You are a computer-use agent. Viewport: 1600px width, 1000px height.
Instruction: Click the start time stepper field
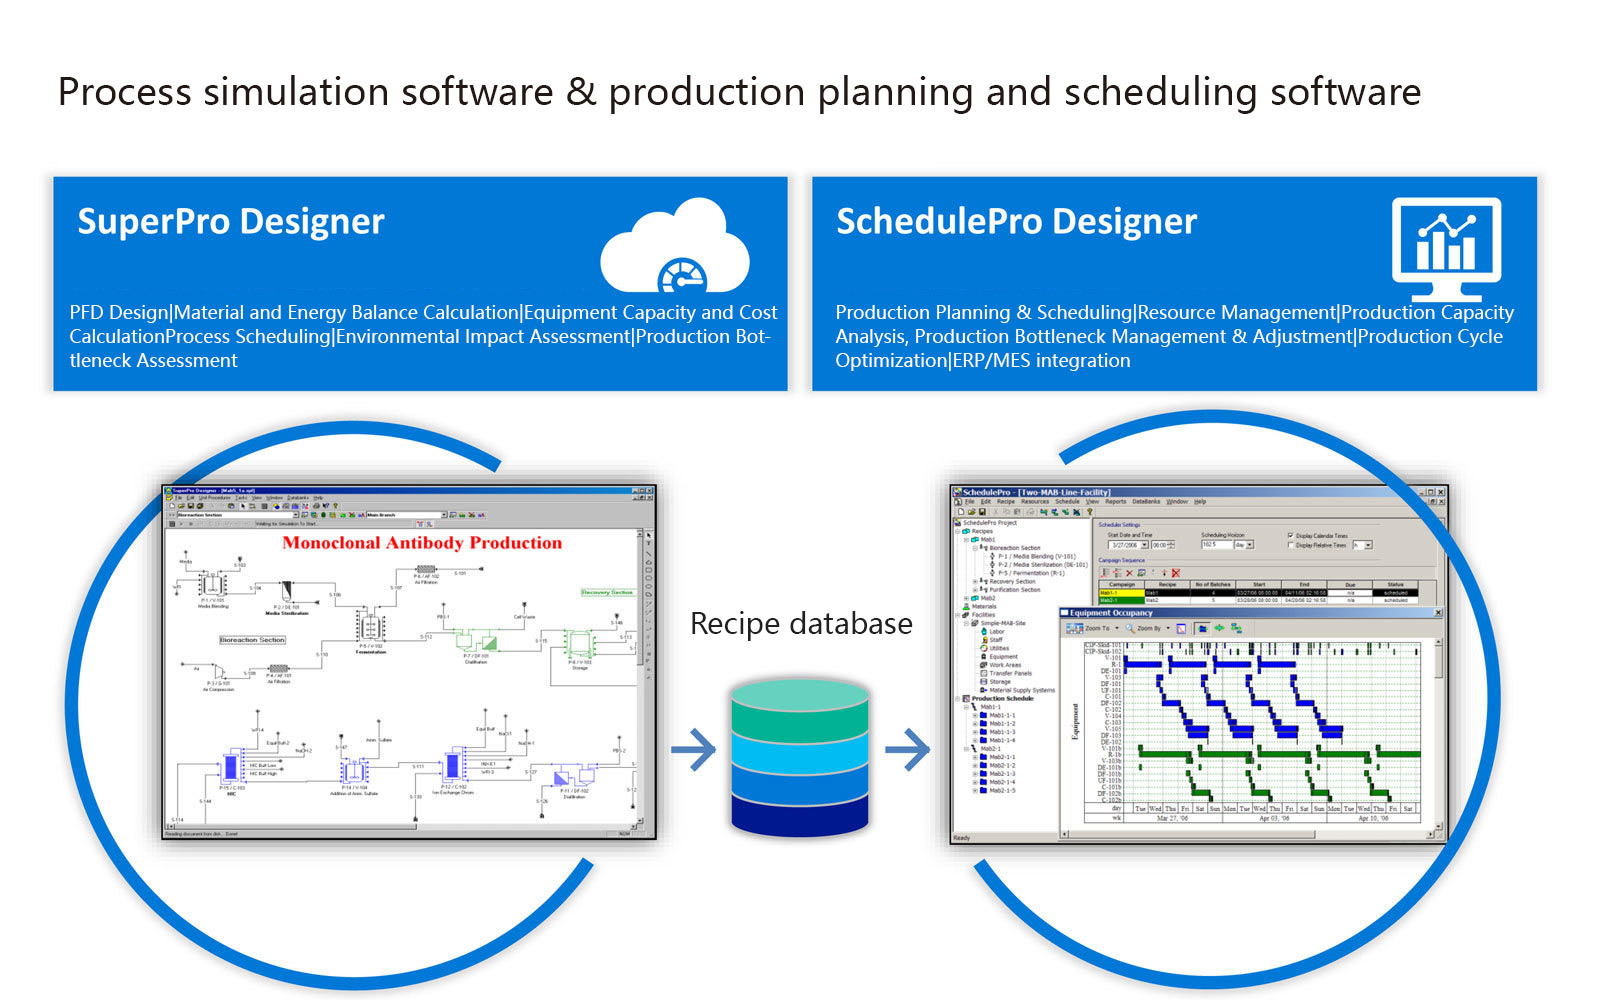coord(1163,545)
